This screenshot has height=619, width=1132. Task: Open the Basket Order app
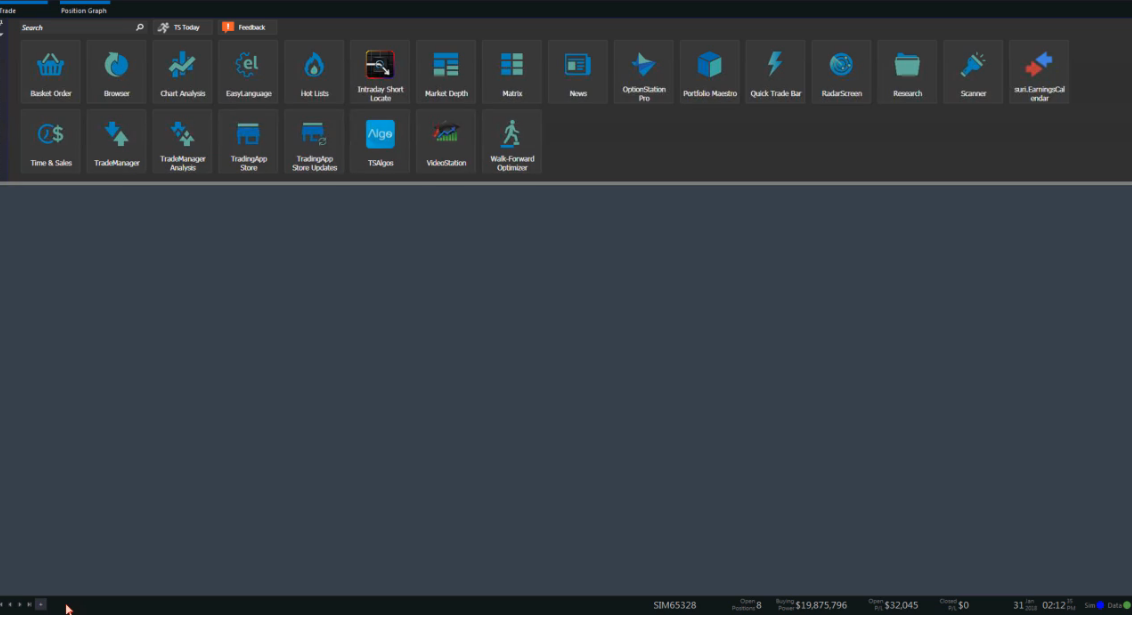(51, 72)
